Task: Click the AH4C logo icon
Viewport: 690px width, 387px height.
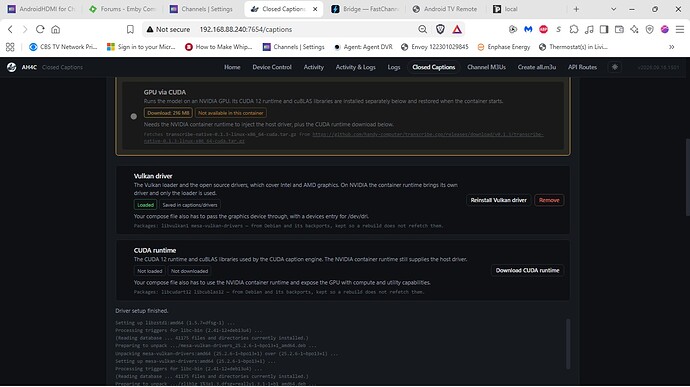Action: pos(11,67)
